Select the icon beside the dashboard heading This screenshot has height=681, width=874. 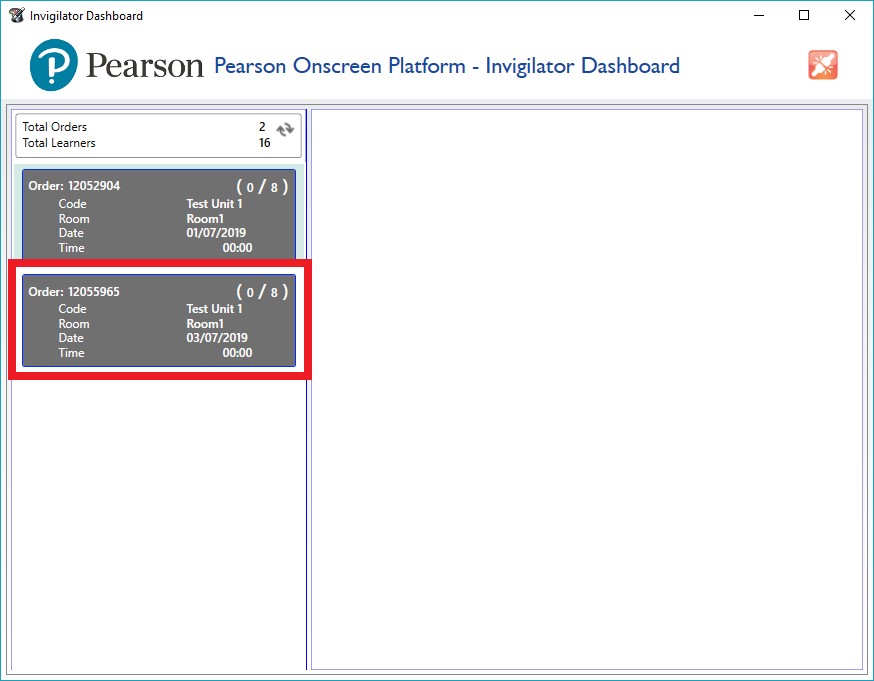[x=822, y=64]
